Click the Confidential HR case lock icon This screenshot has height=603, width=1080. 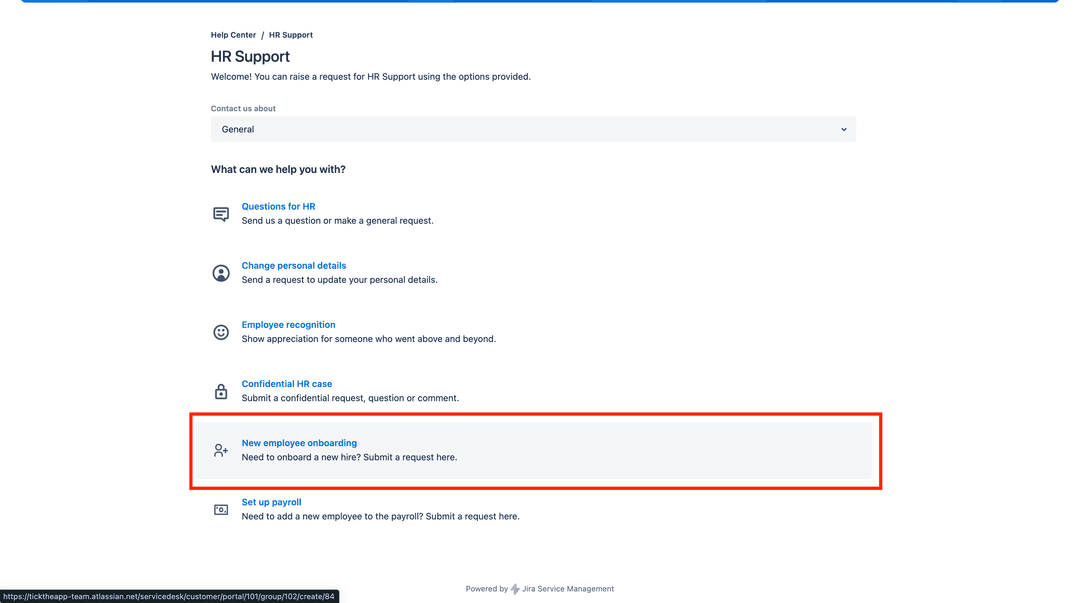(x=221, y=391)
